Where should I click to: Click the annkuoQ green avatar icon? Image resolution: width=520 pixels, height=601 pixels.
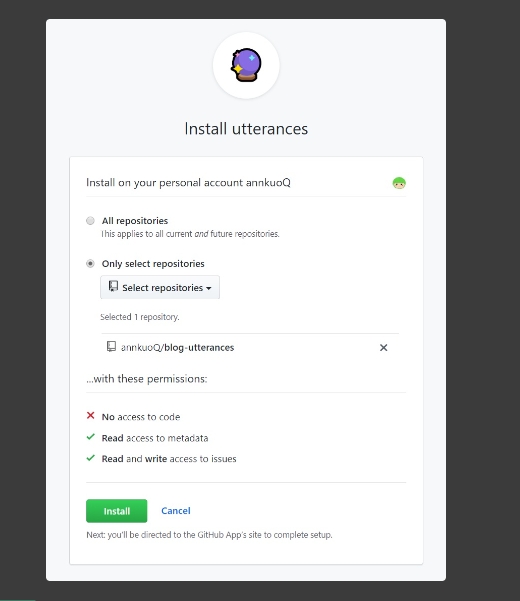(x=399, y=183)
